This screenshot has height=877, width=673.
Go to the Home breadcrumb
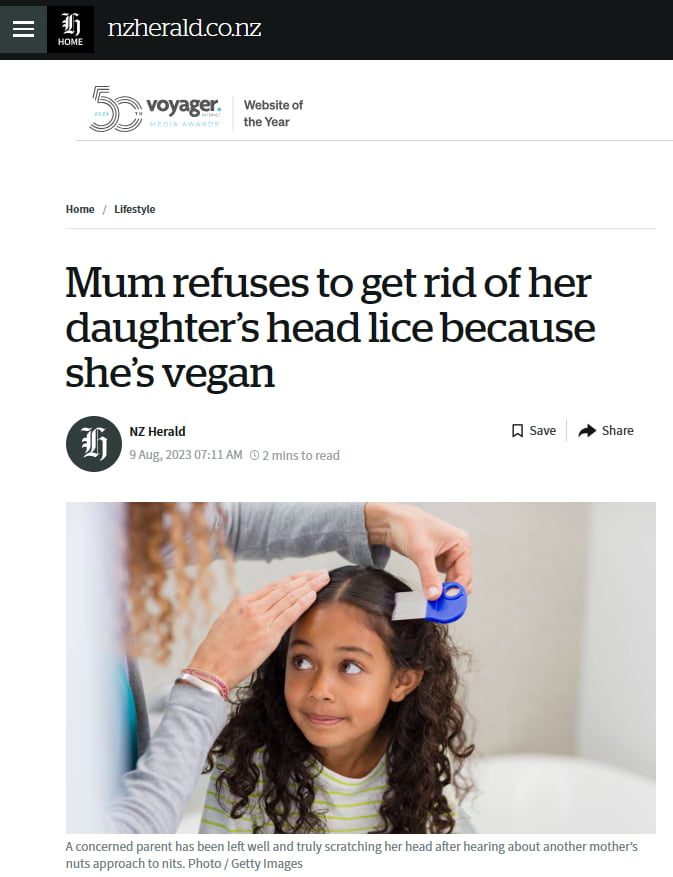tap(80, 209)
